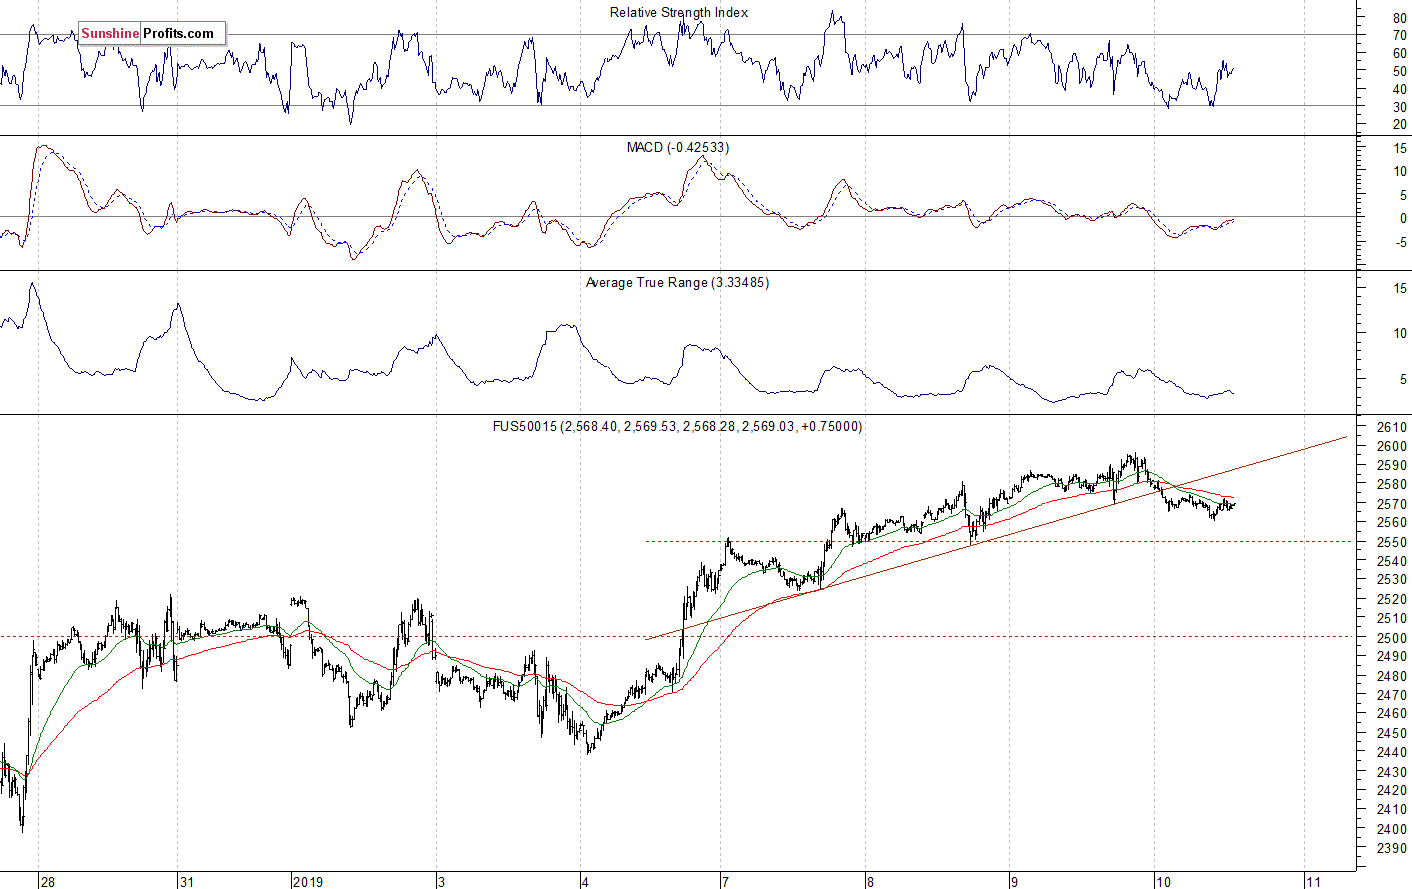1412x889 pixels.
Task: Click date label 31 on time axis
Action: pyautogui.click(x=187, y=881)
